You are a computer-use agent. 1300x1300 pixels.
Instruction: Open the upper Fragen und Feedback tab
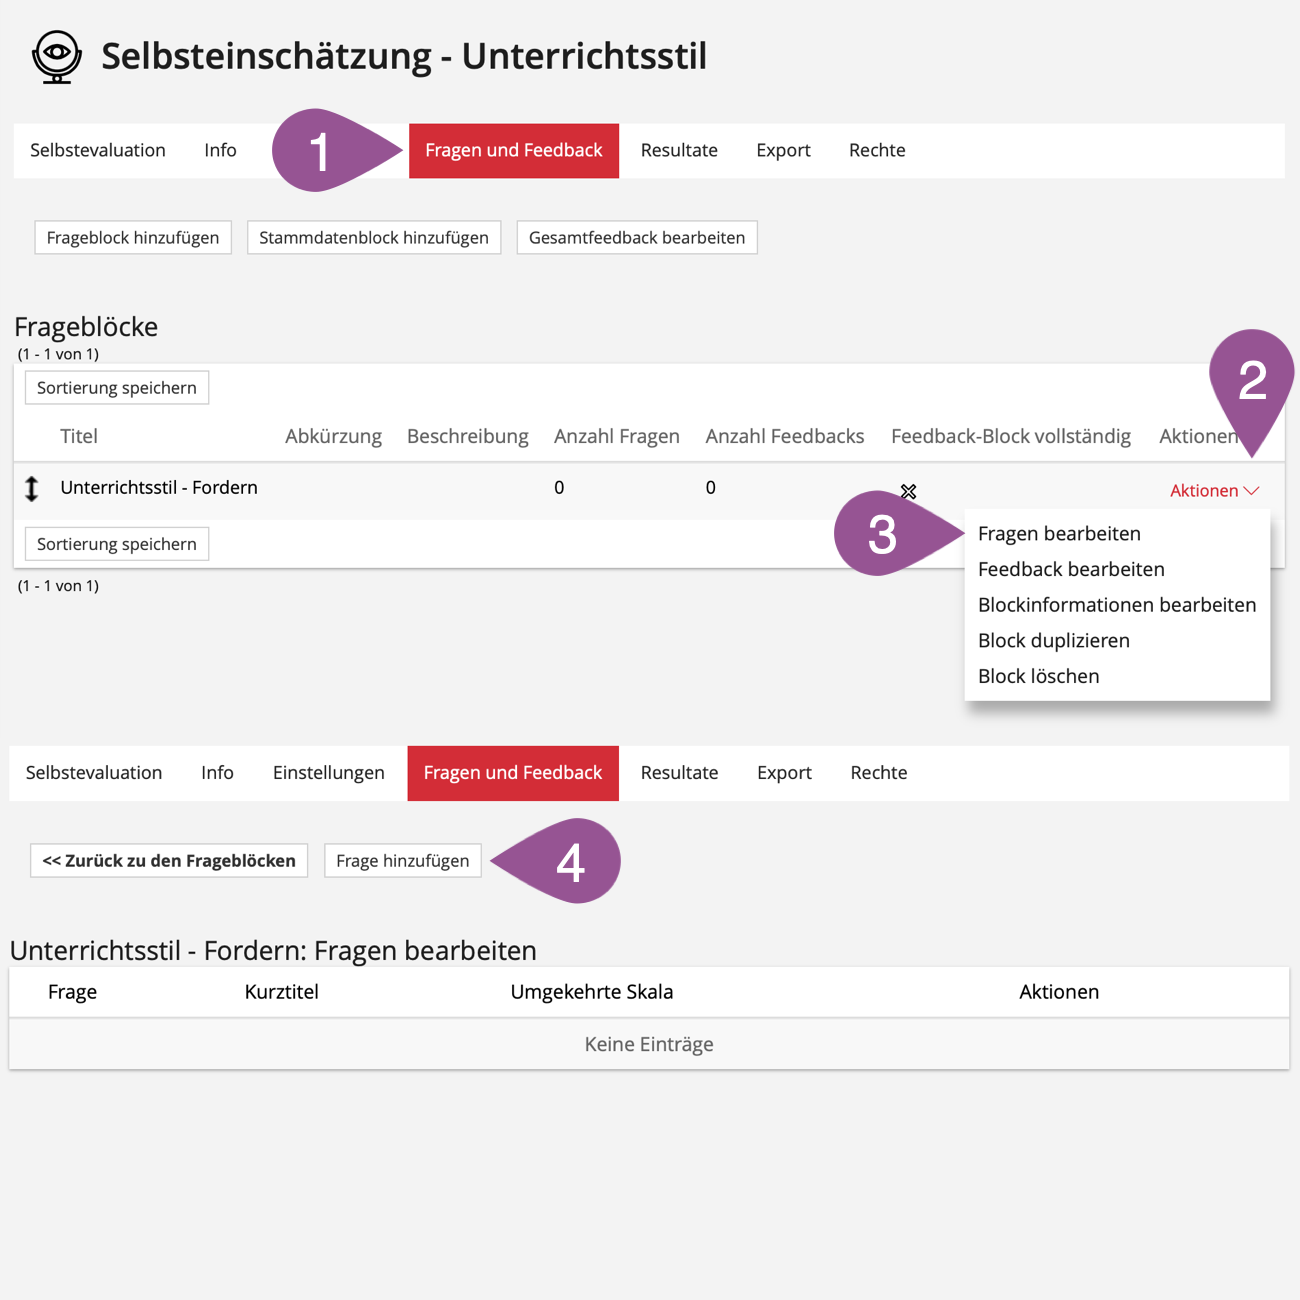click(x=513, y=150)
